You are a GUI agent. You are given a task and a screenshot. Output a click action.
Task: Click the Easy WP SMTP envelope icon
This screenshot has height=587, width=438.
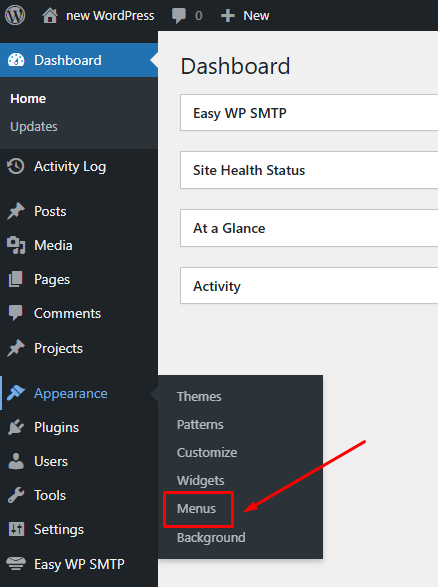(16, 563)
